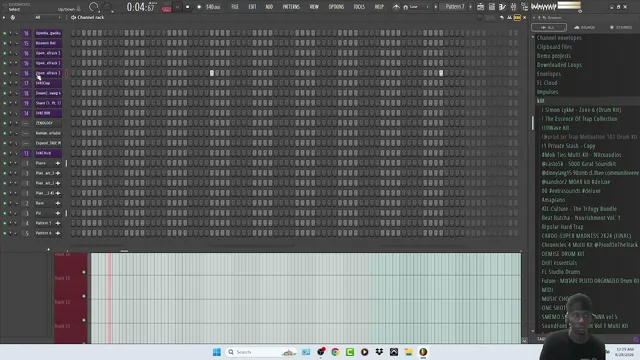640x360 pixels.
Task: Open FL Studio Drums kit folder
Action: (x=560, y=272)
